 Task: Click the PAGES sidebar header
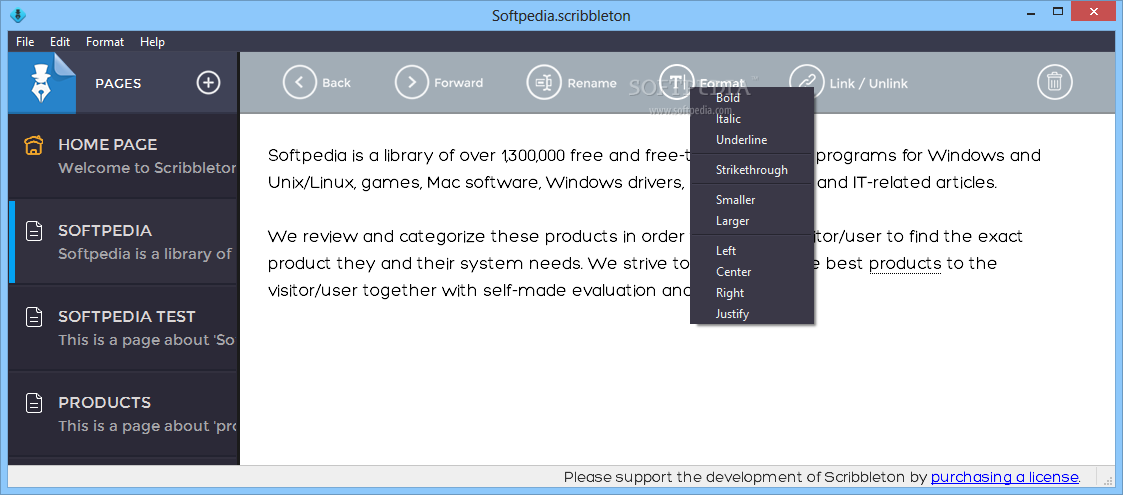(118, 83)
